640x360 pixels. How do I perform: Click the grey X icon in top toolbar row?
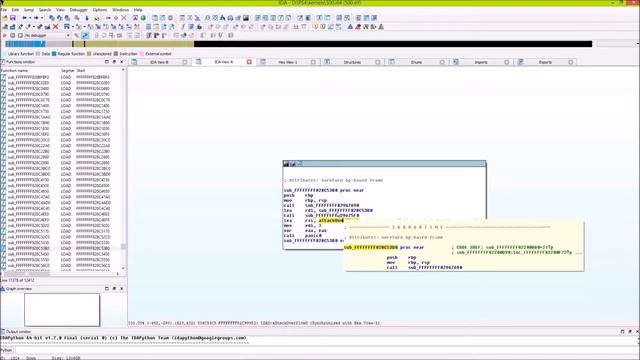point(124,18)
